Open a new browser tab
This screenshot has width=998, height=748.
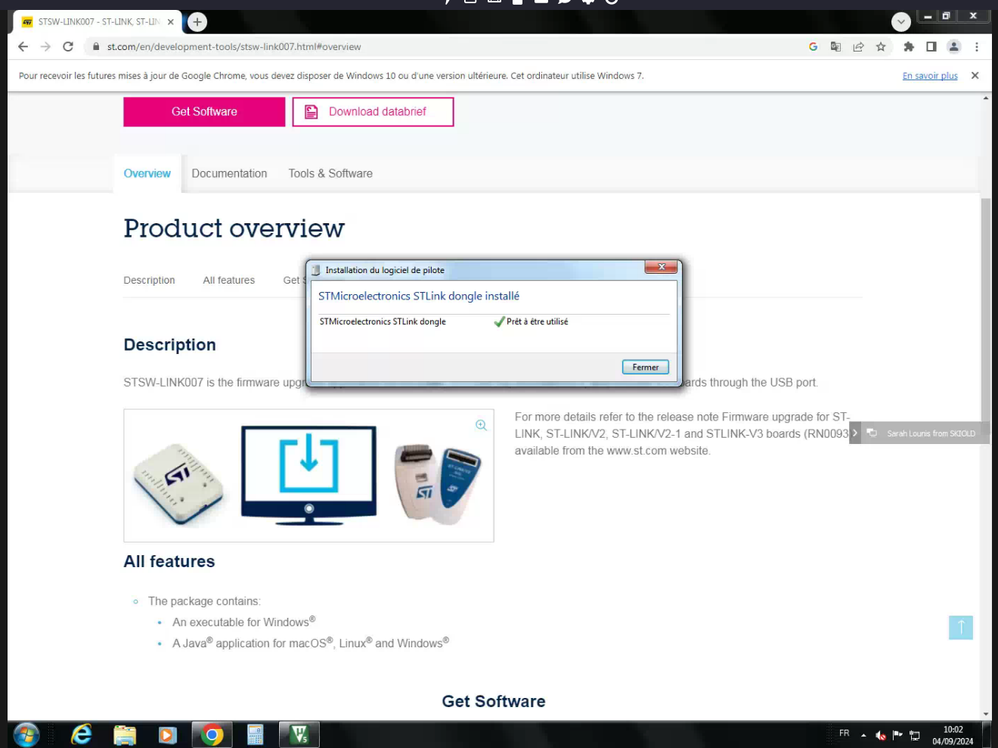[197, 22]
